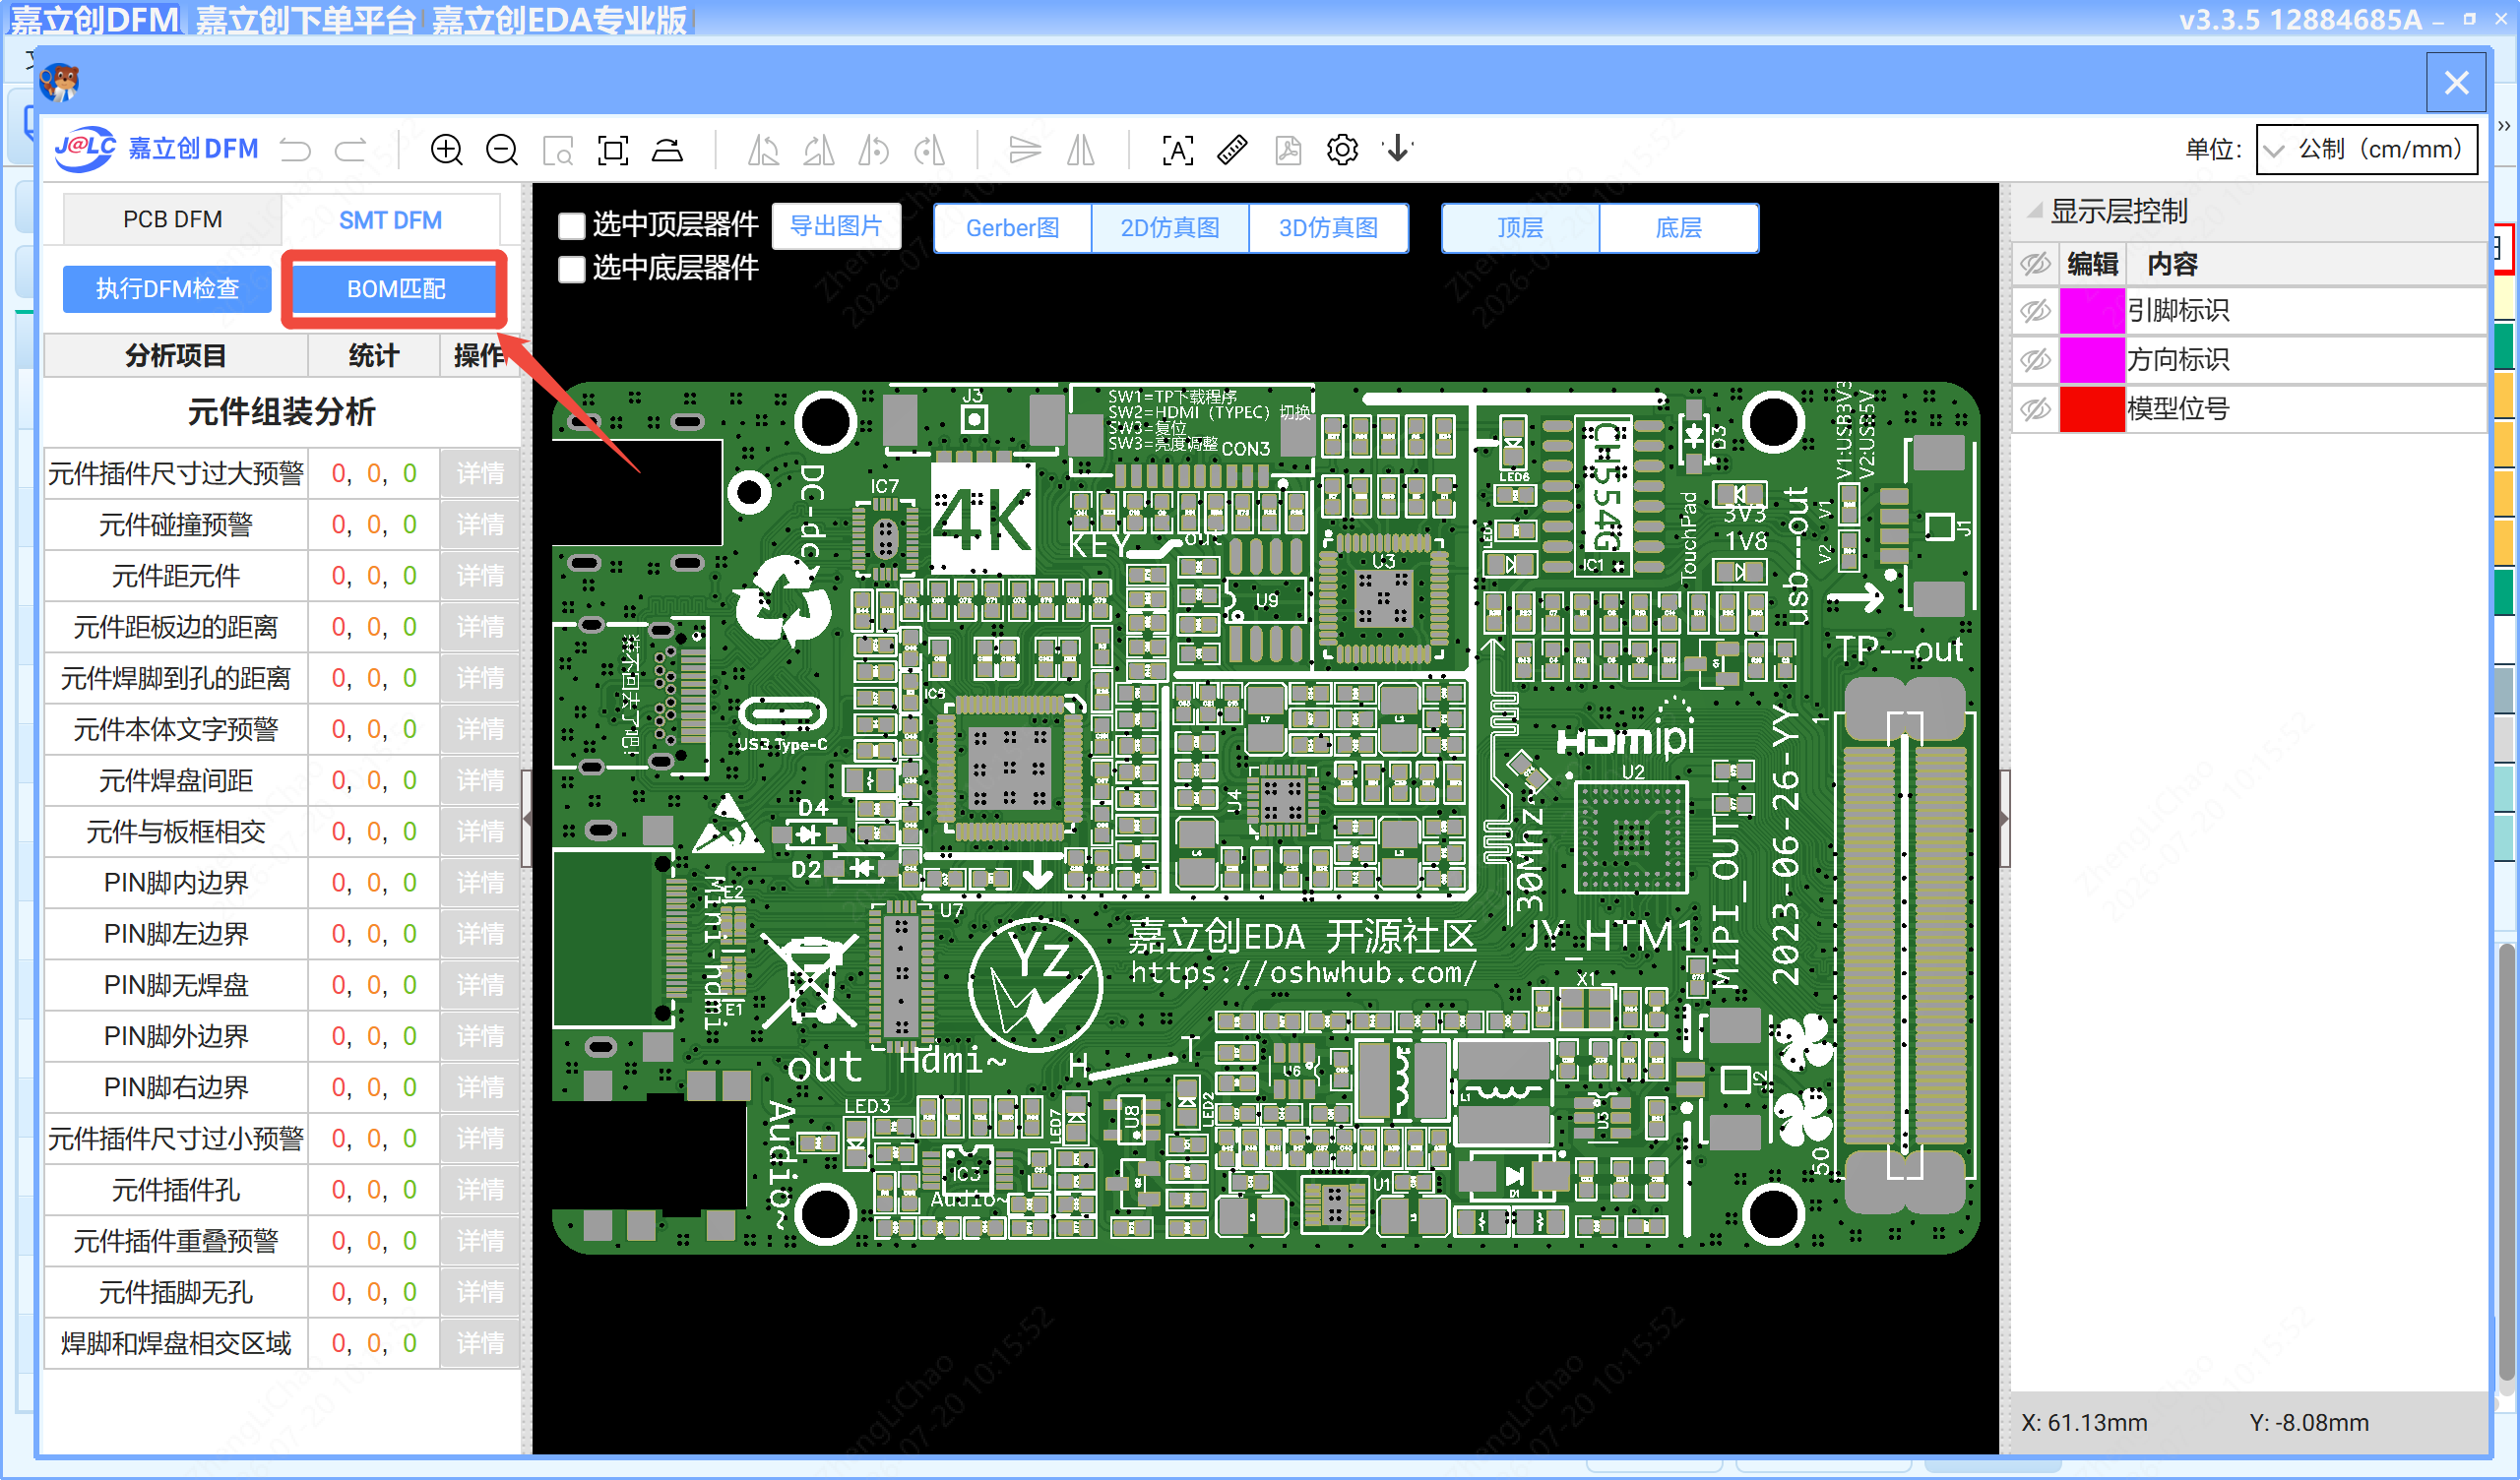Toggle visibility of the 模型位号 layer
Image resolution: width=2520 pixels, height=1480 pixels.
[2036, 409]
